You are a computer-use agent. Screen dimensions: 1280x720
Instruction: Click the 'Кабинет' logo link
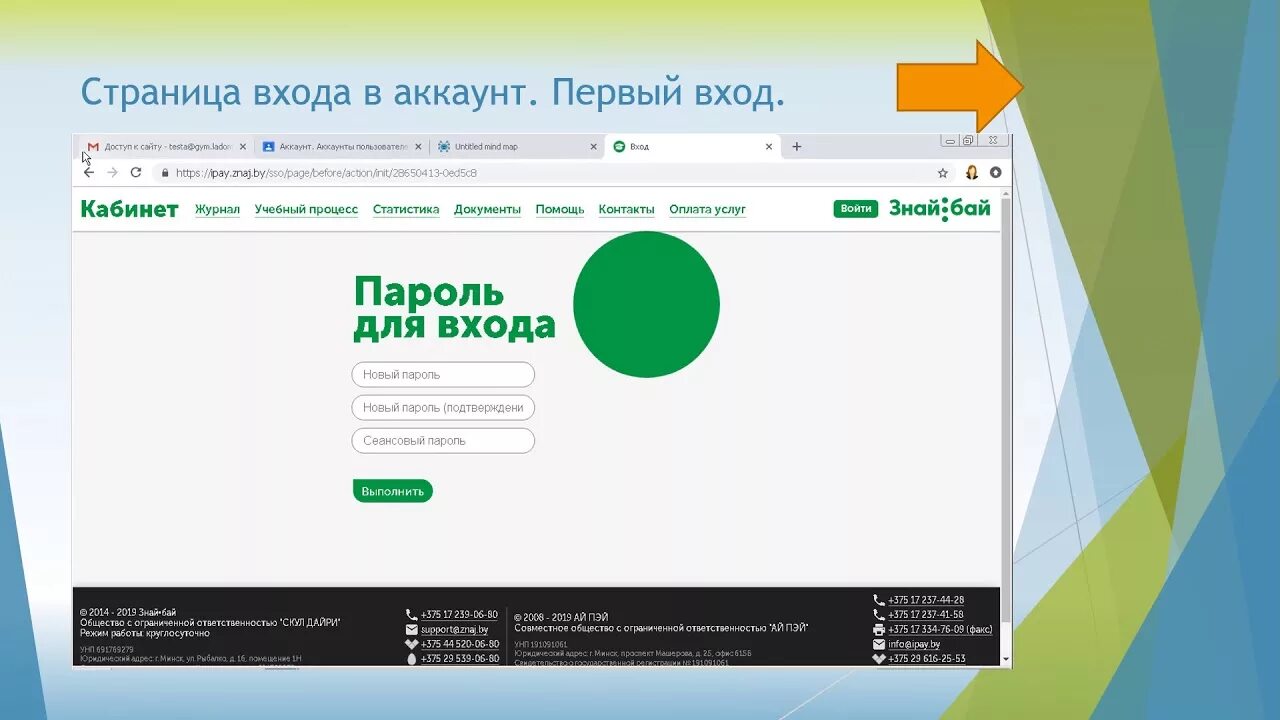129,209
